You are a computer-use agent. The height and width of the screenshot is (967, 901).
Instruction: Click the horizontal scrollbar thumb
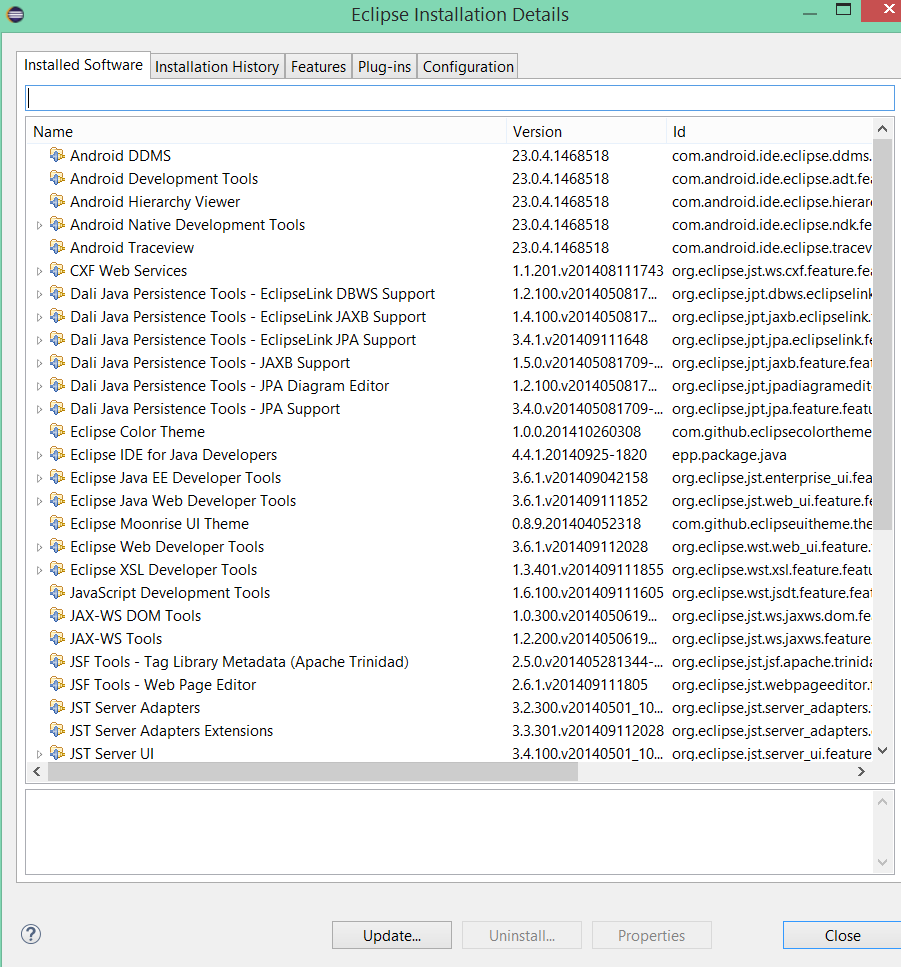[x=313, y=772]
